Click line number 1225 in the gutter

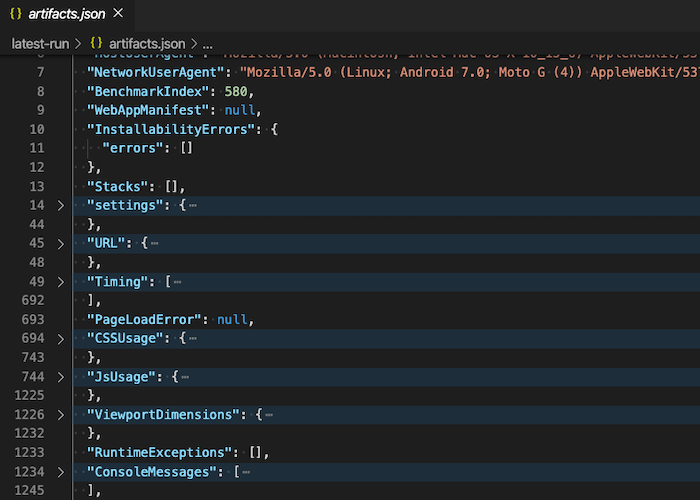[x=29, y=396]
